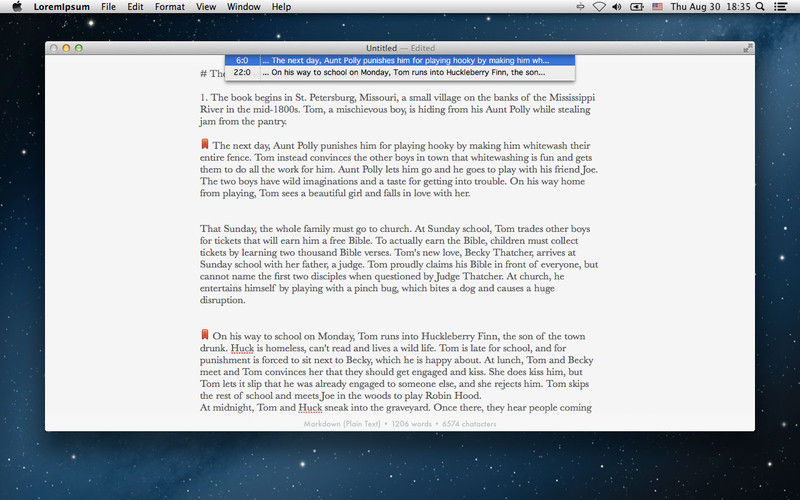
Task: Click the Wi-Fi status icon
Action: point(599,7)
